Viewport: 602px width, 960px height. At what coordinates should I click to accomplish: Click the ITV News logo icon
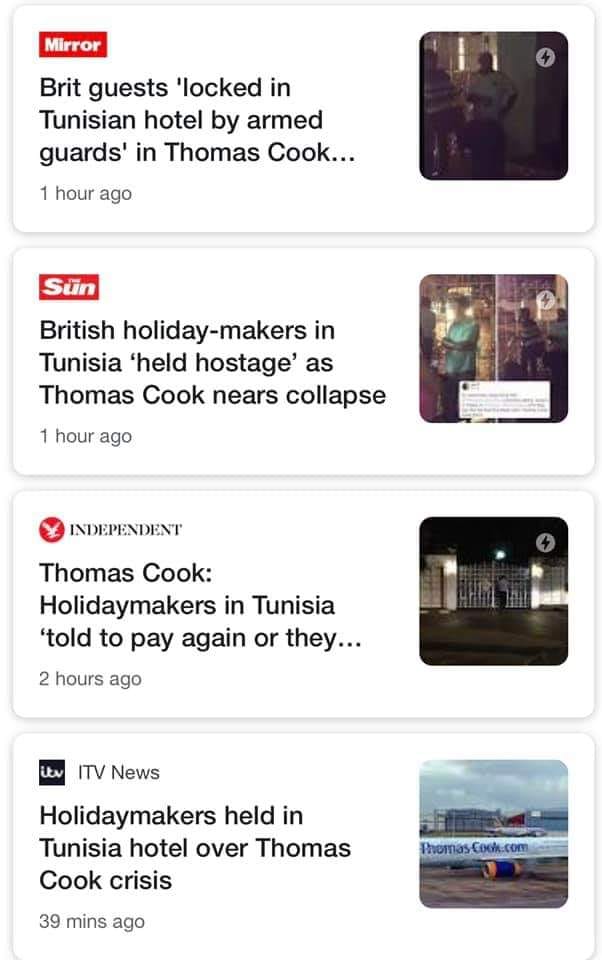pyautogui.click(x=51, y=772)
